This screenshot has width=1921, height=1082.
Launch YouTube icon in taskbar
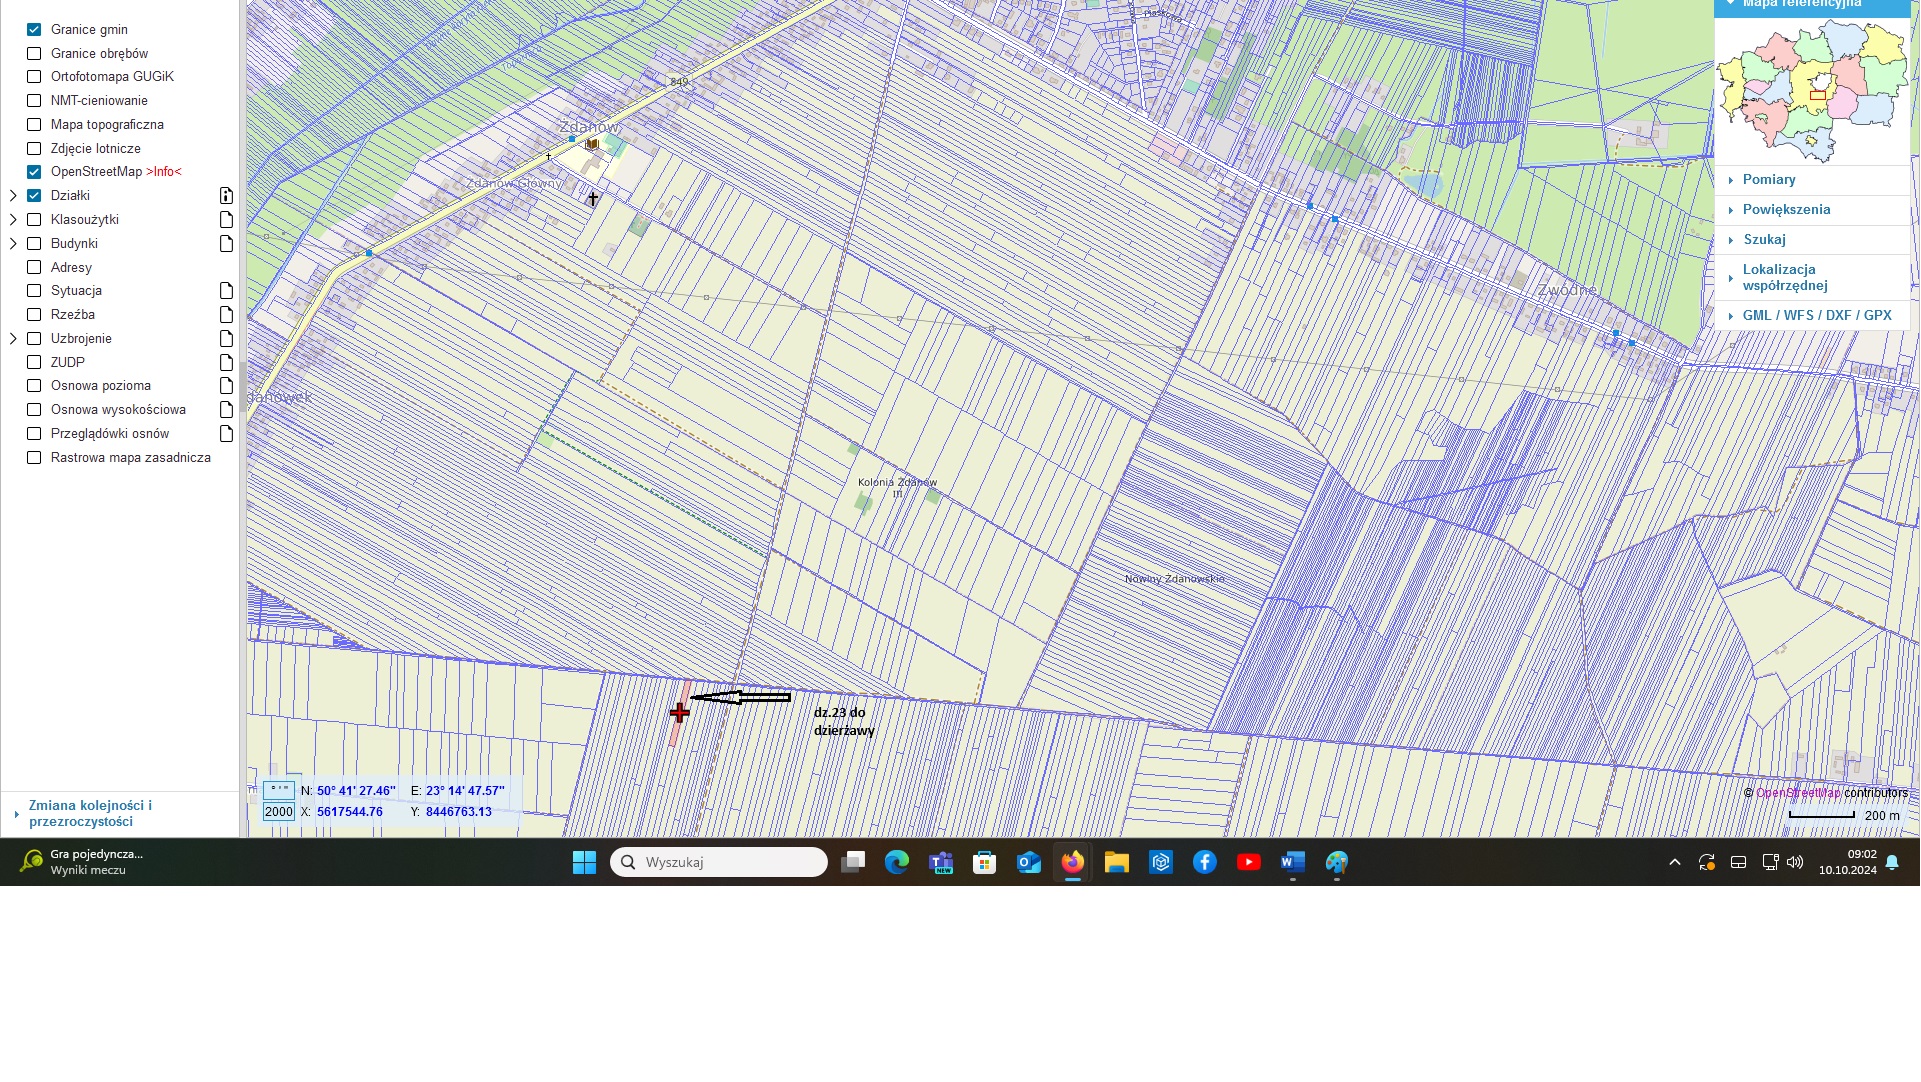coord(1248,862)
